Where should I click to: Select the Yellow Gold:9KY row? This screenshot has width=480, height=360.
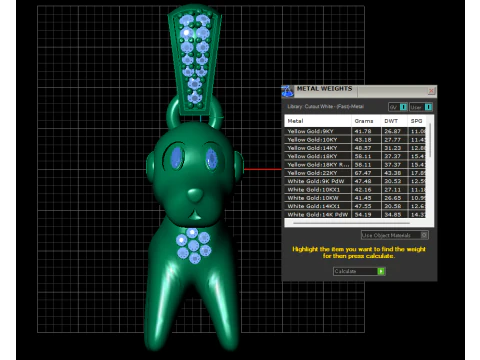coord(355,131)
